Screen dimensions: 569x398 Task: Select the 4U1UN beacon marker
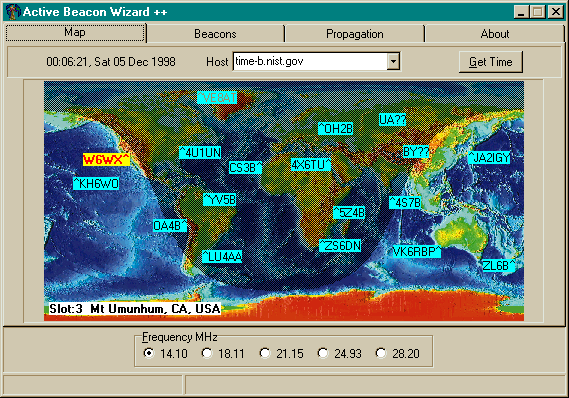[x=200, y=152]
